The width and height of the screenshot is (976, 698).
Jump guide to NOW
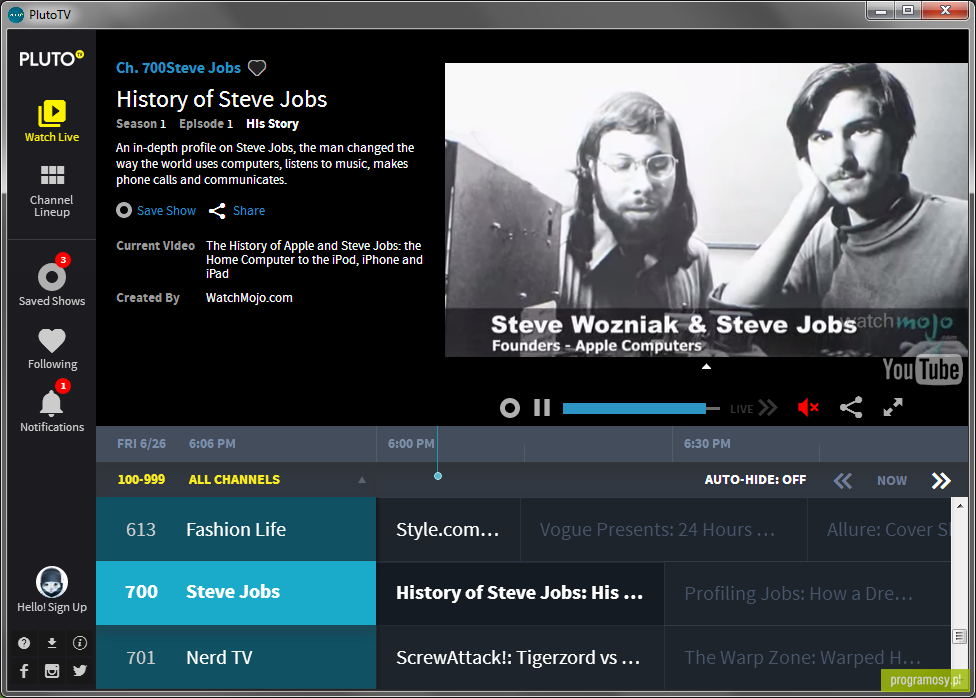[892, 481]
